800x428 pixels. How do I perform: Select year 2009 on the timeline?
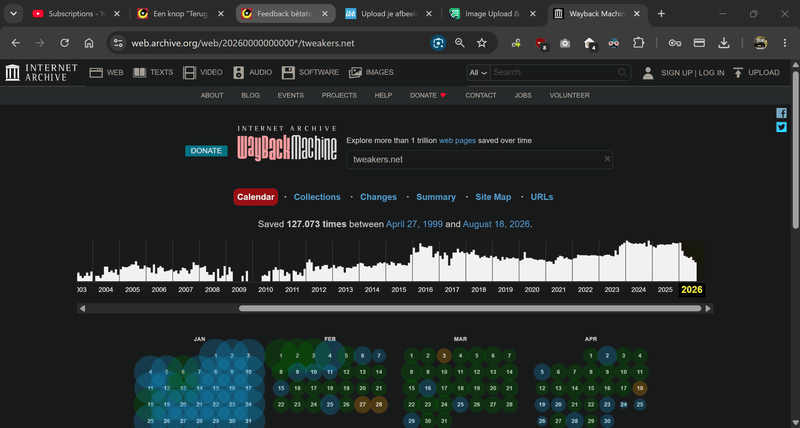pyautogui.click(x=239, y=290)
